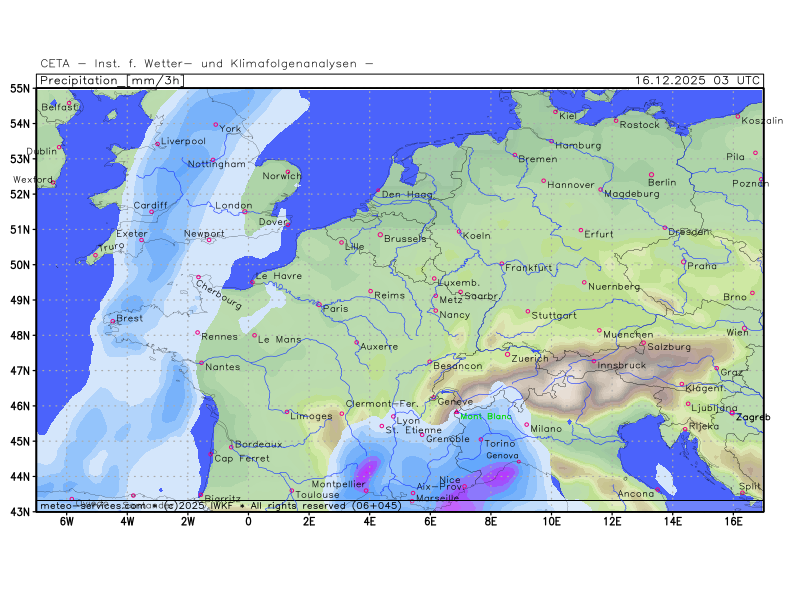
Task: Click the Paris city marker
Action: coord(320,304)
